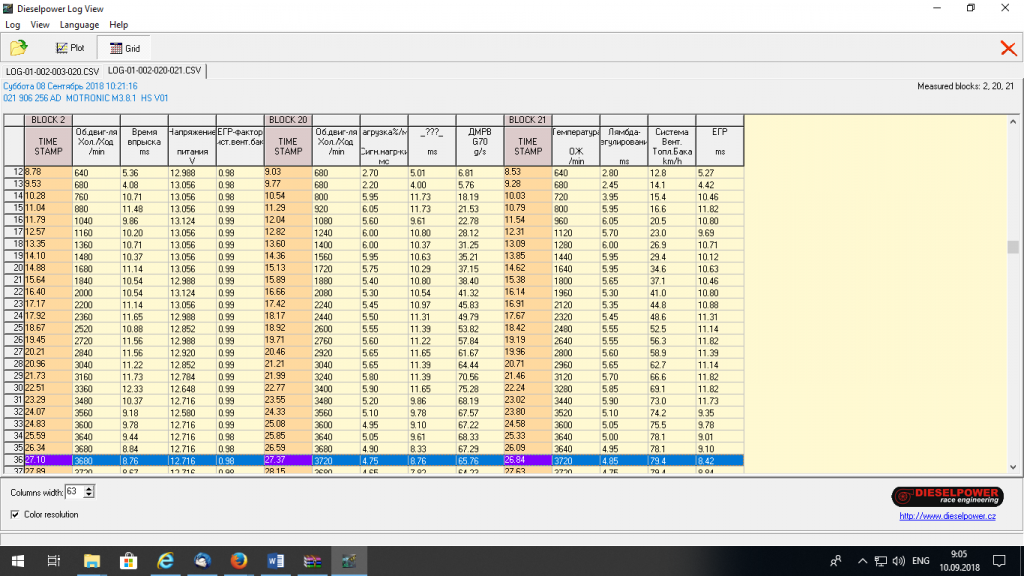The image size is (1024, 576).
Task: Click the Dieselpower race engineering logo
Action: pos(948,497)
